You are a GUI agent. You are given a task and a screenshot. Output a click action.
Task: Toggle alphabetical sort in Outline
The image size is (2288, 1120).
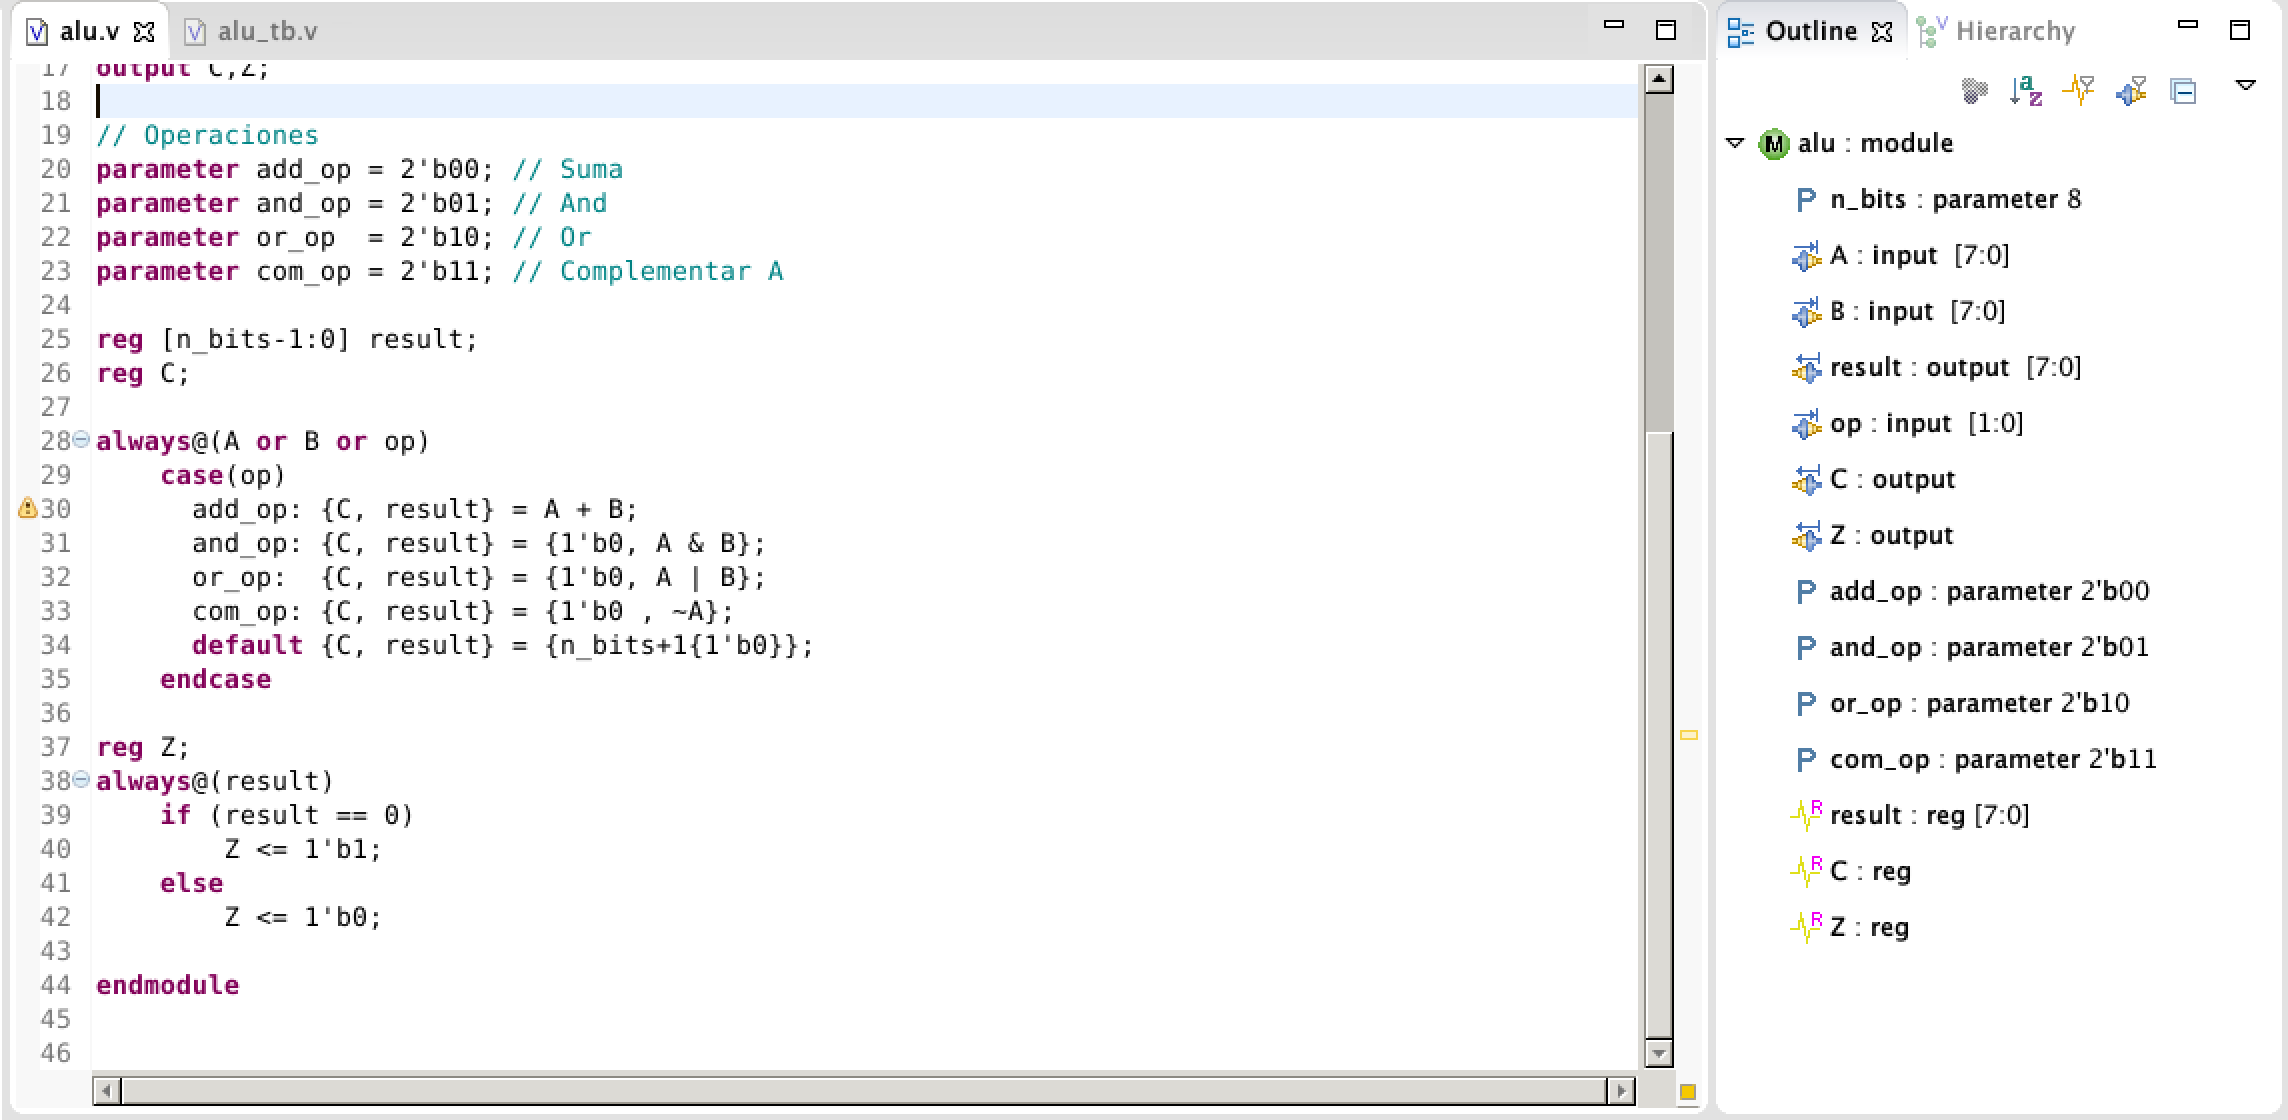point(2026,91)
